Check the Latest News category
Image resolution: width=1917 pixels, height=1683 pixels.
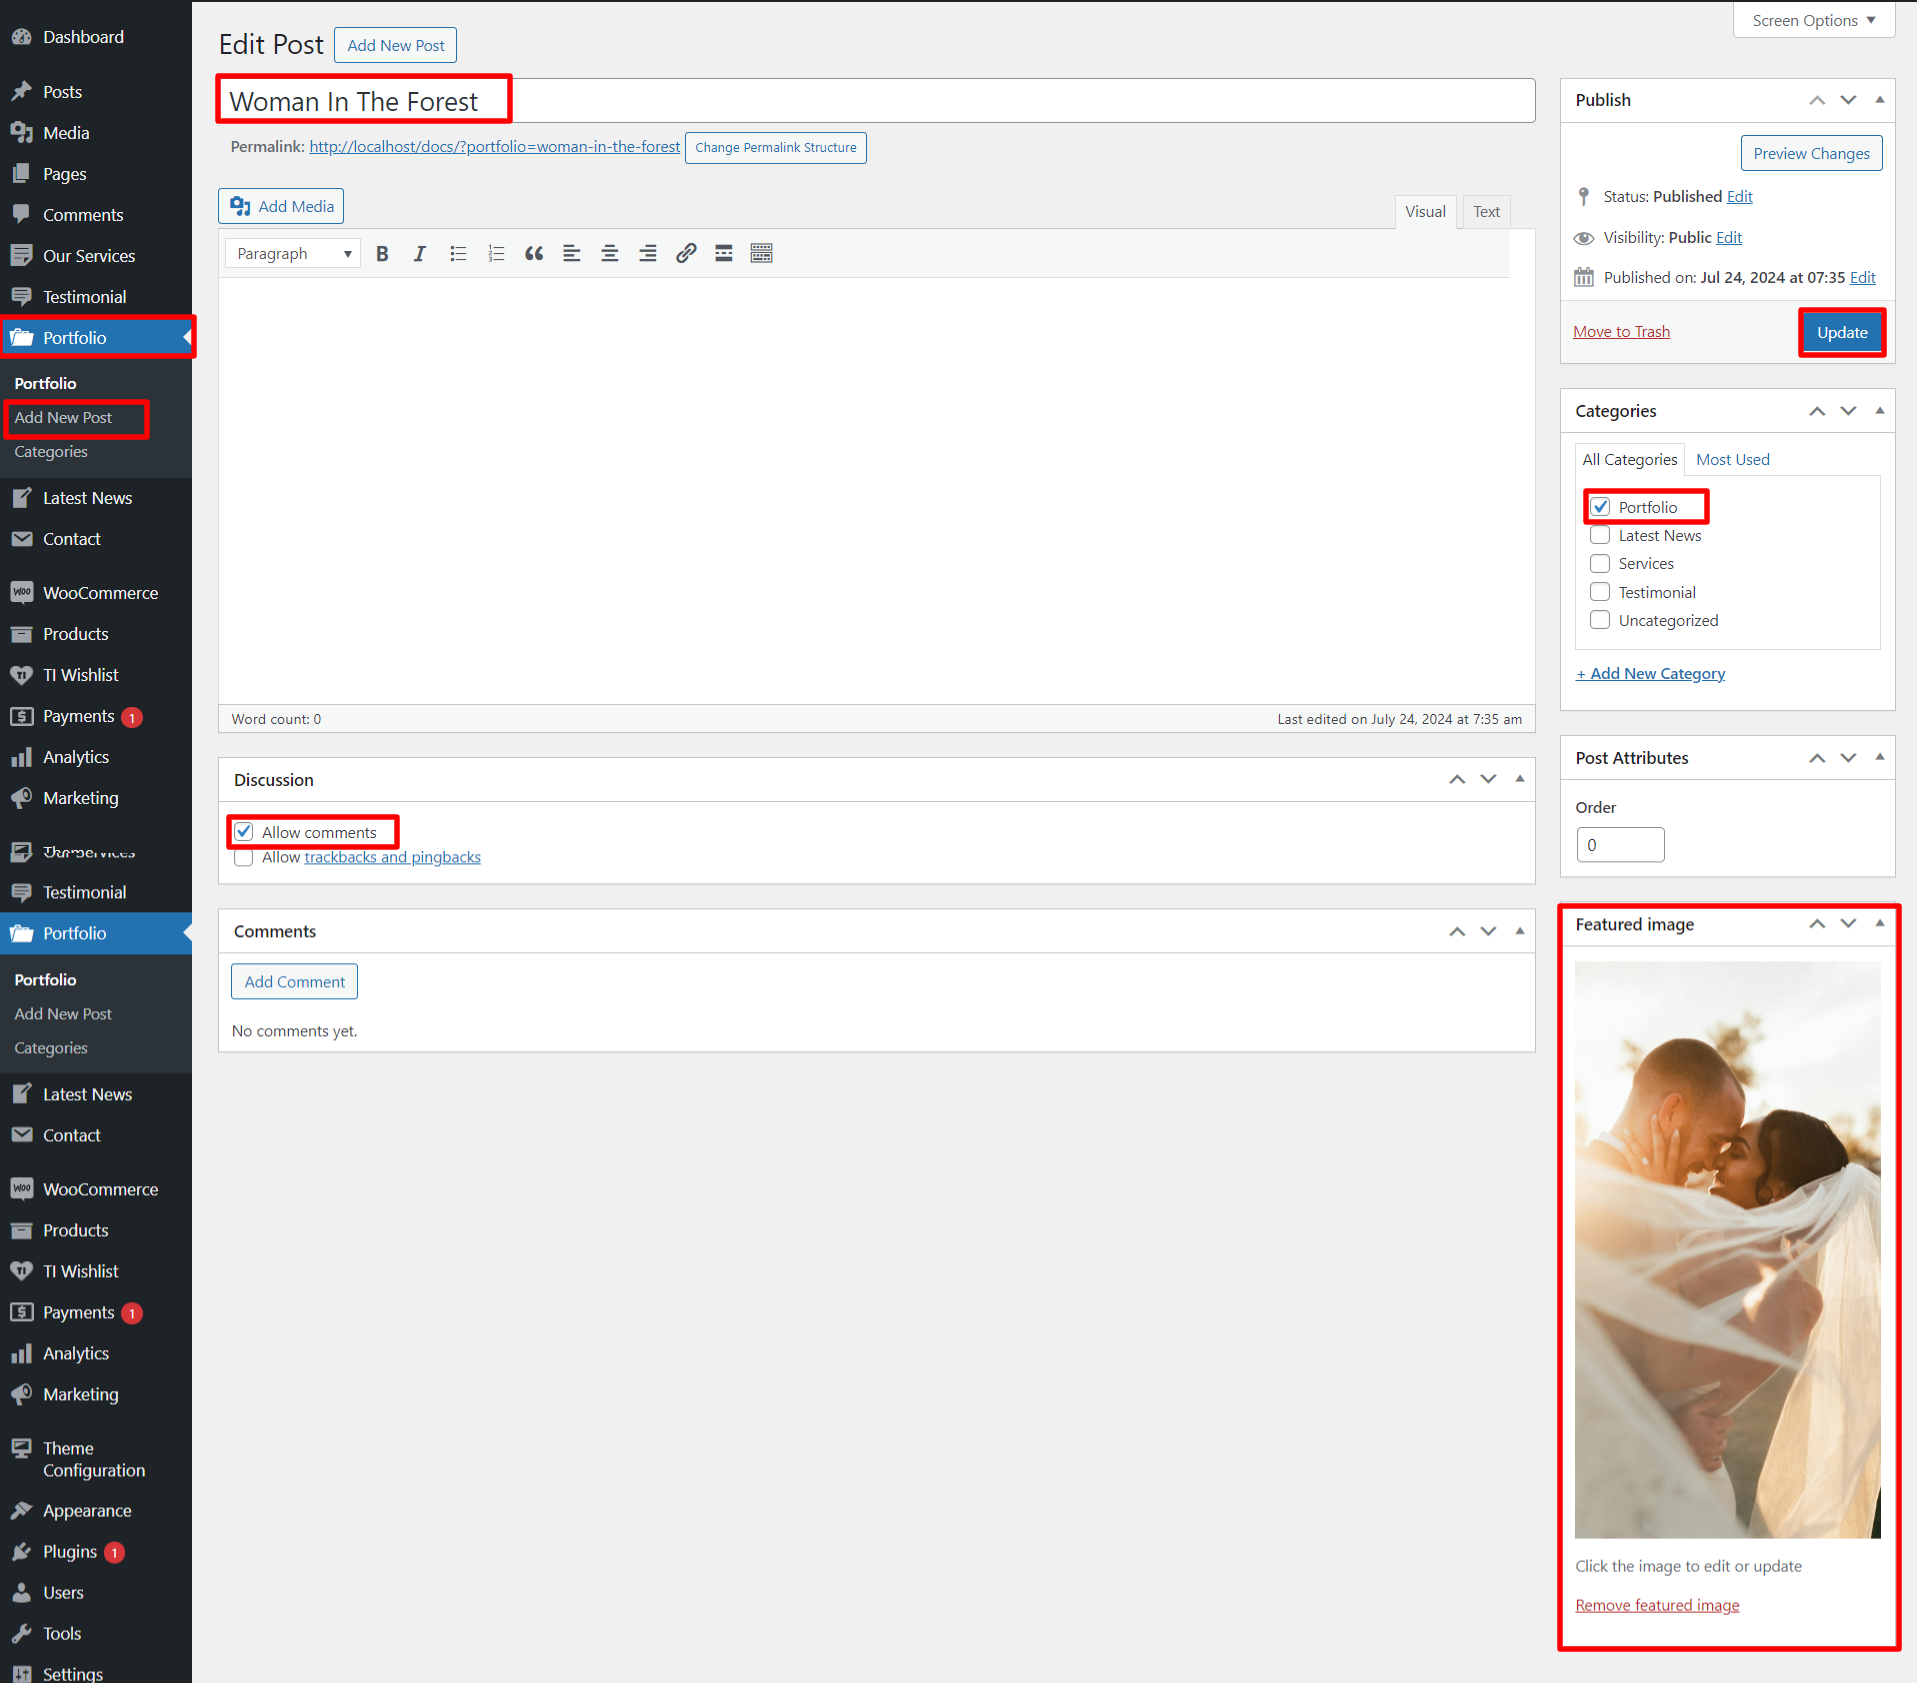[1600, 536]
